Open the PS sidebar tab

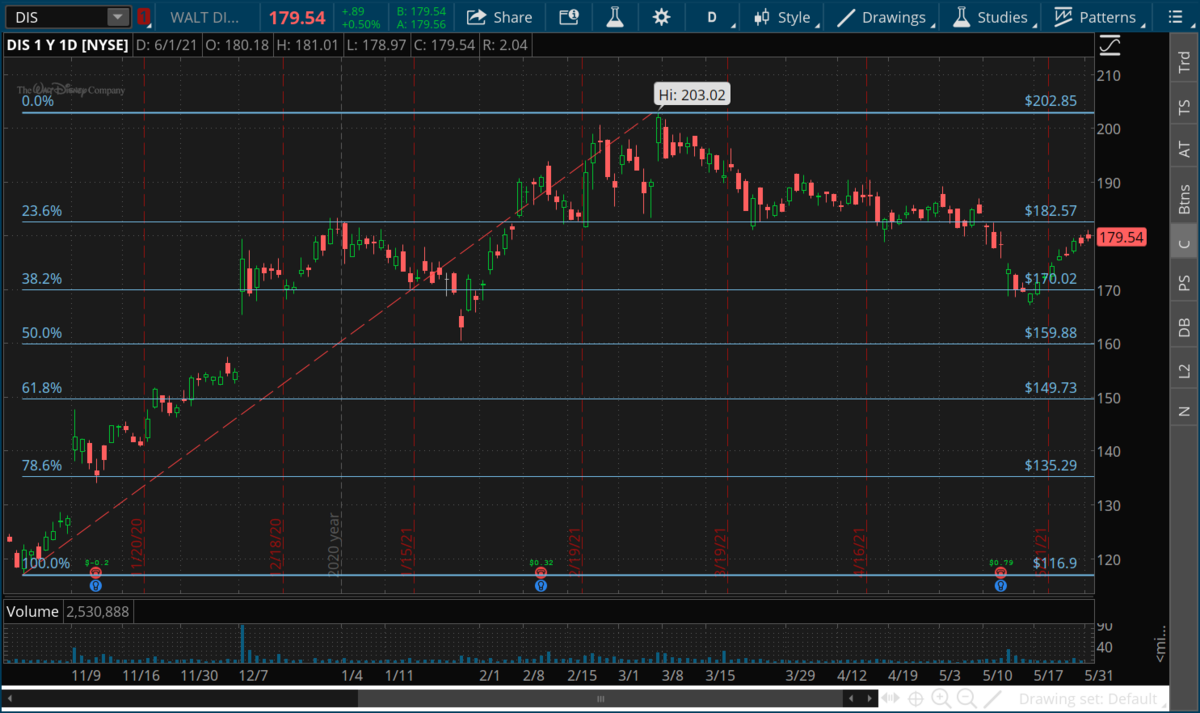1184,284
